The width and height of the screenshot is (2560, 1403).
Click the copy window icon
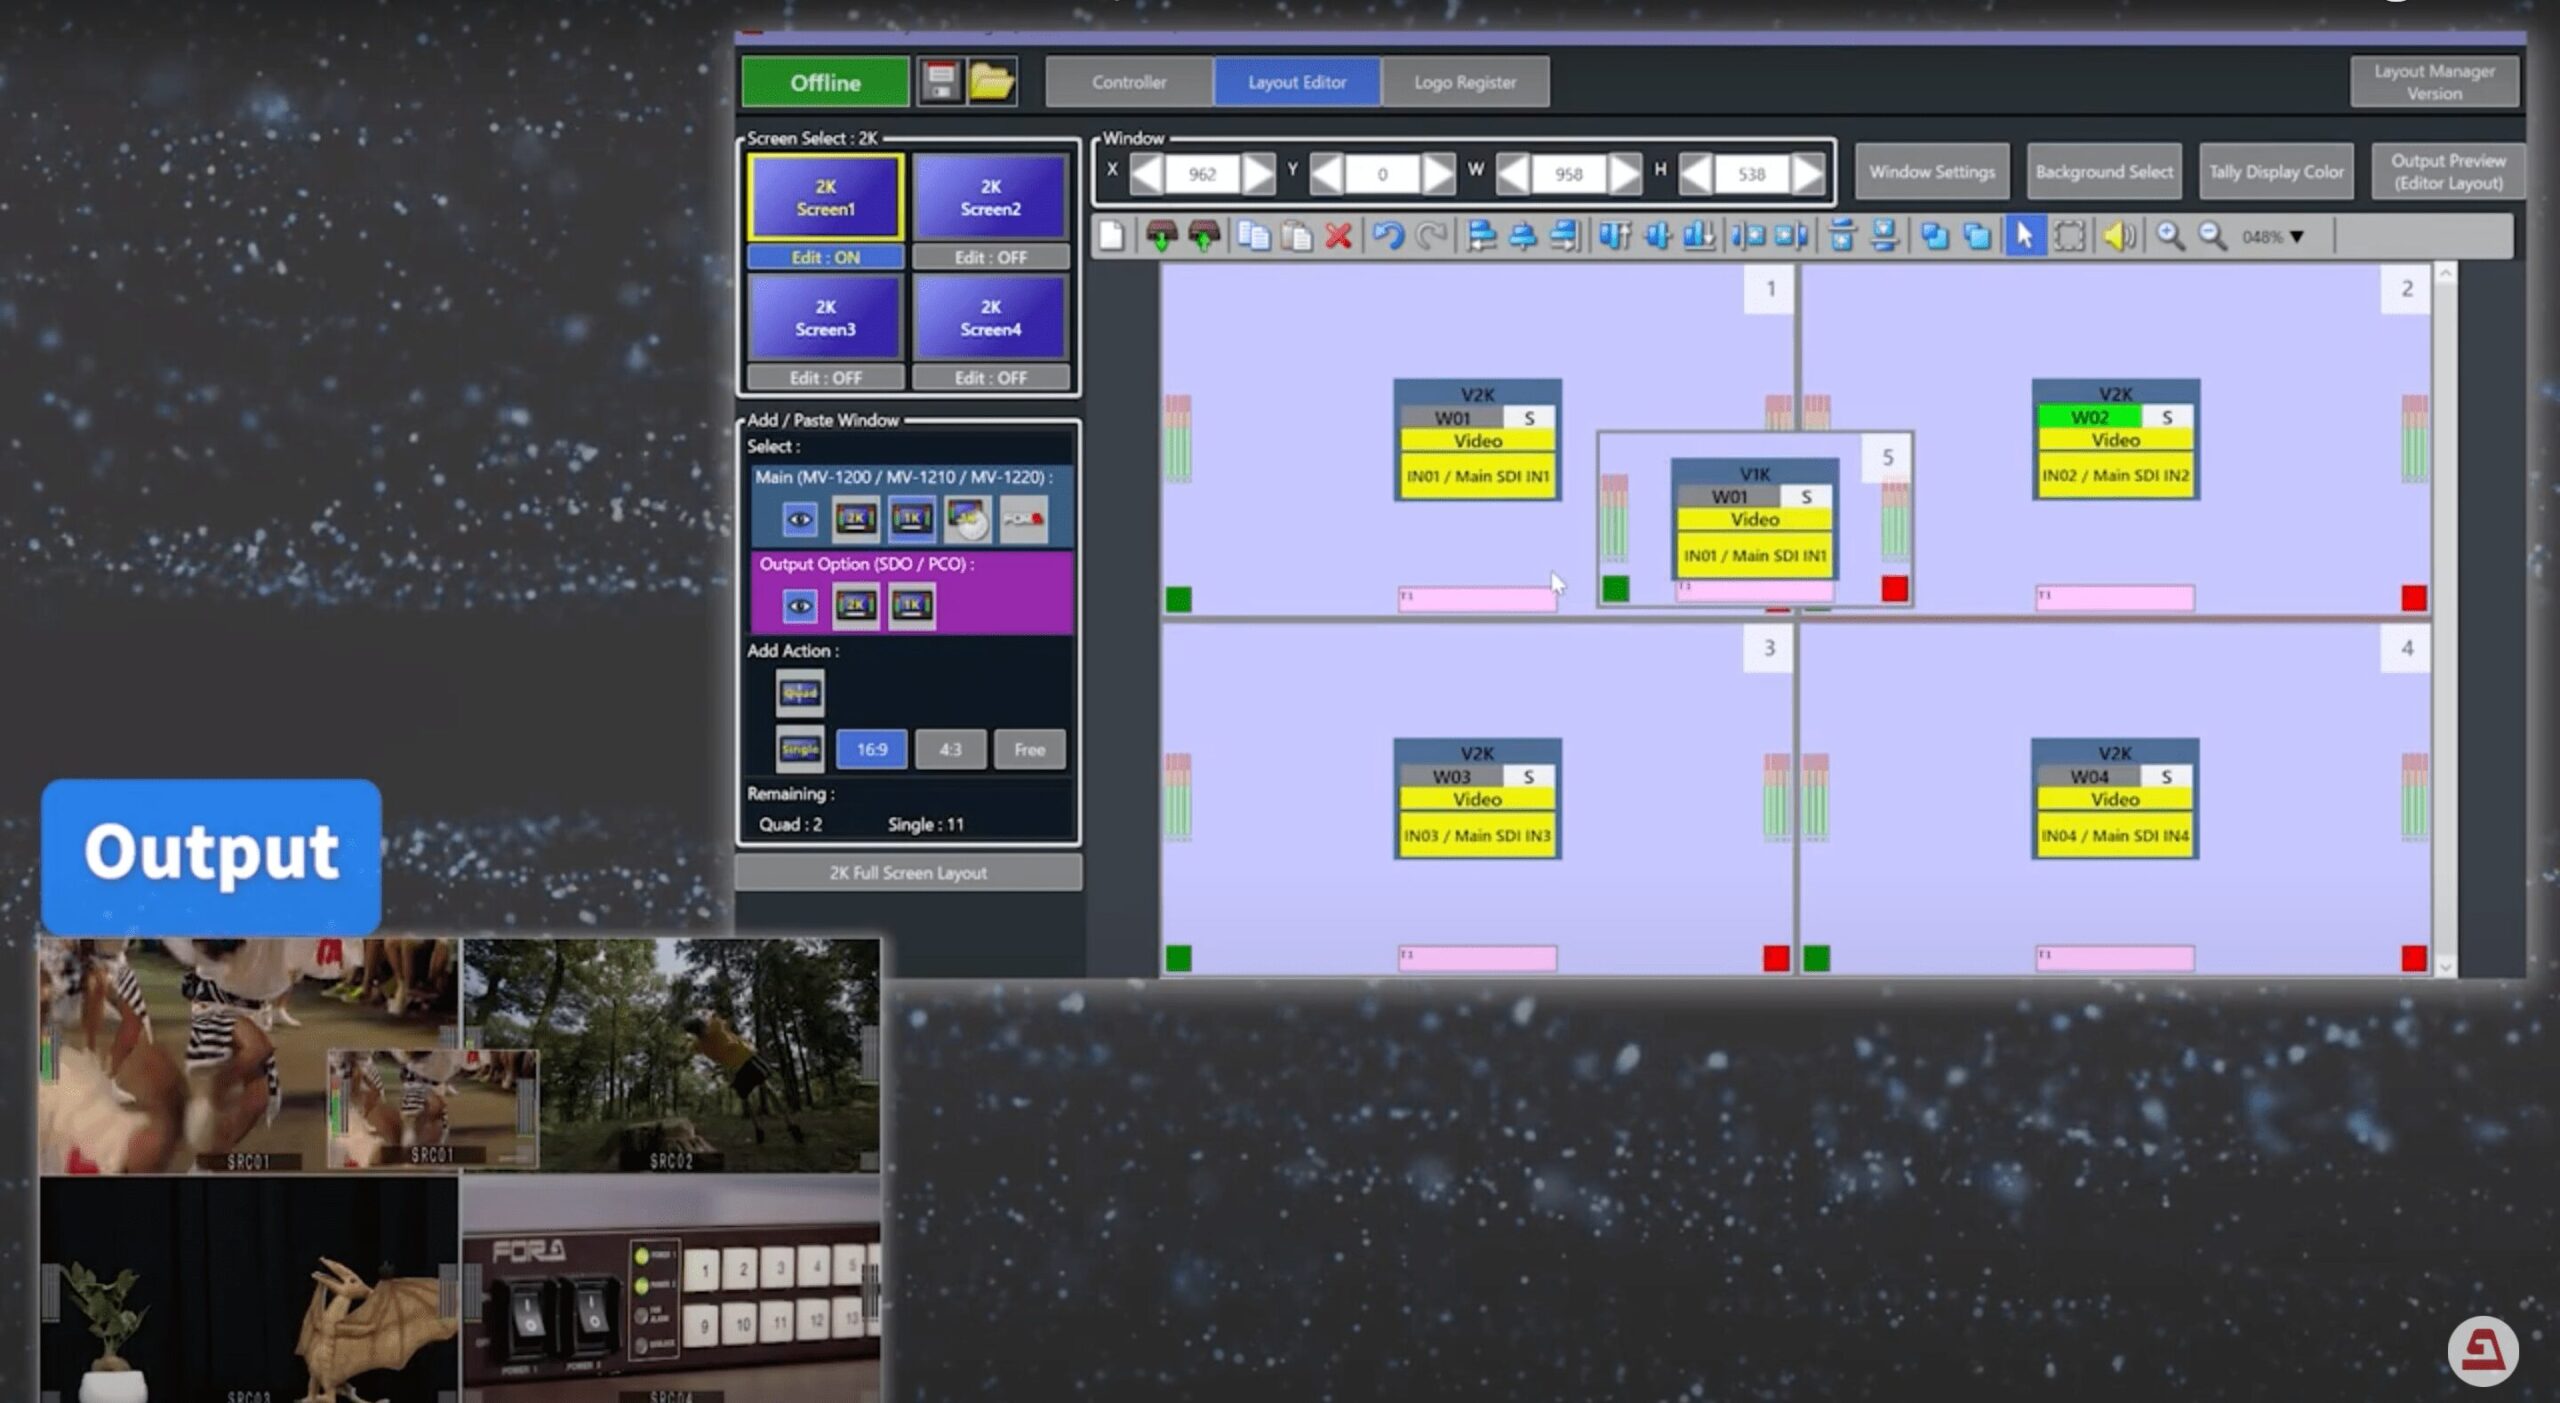1253,236
